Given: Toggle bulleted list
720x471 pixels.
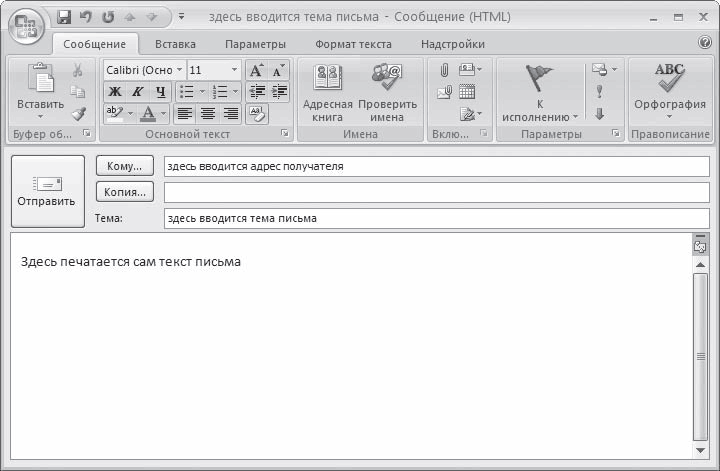Looking at the screenshot, I should 187,92.
